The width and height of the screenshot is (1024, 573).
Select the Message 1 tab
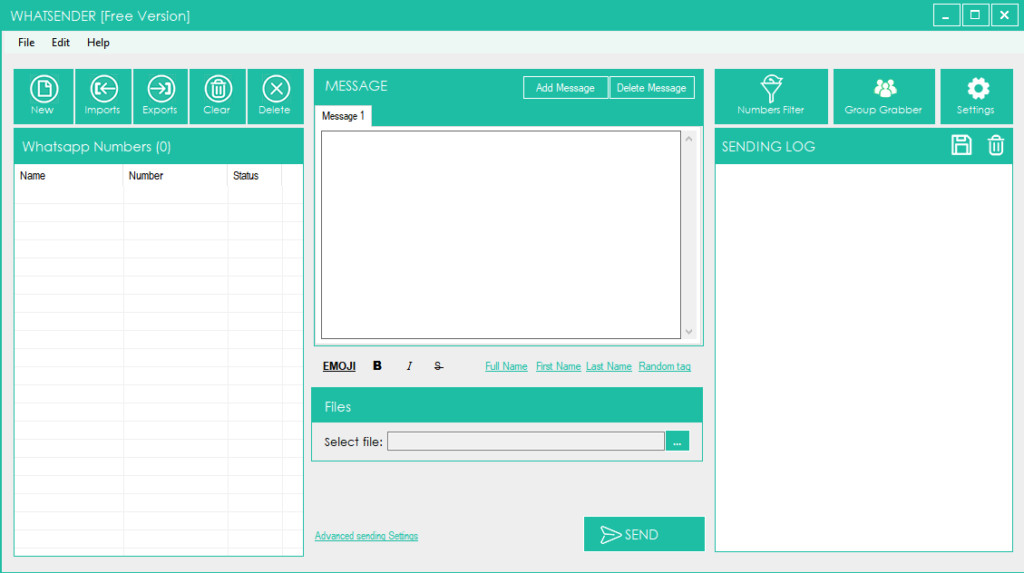coord(344,116)
